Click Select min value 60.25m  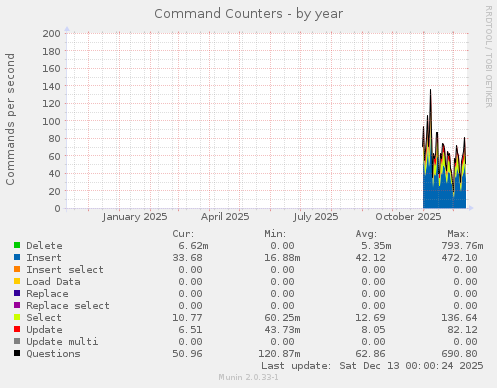(x=282, y=318)
